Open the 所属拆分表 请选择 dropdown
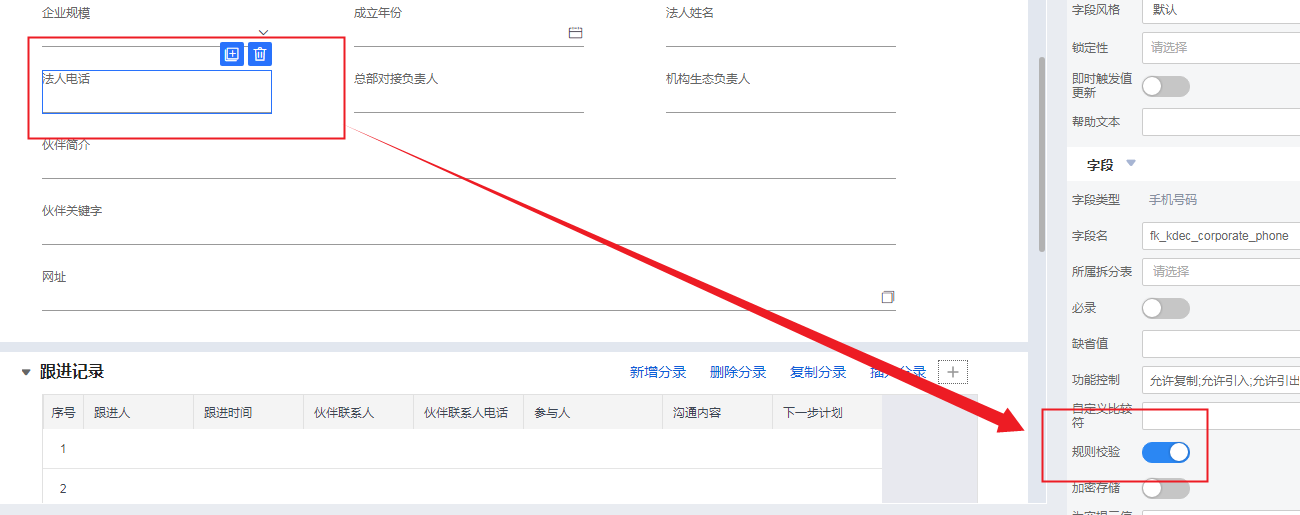Screen dimensions: 1300x515 point(1221,271)
